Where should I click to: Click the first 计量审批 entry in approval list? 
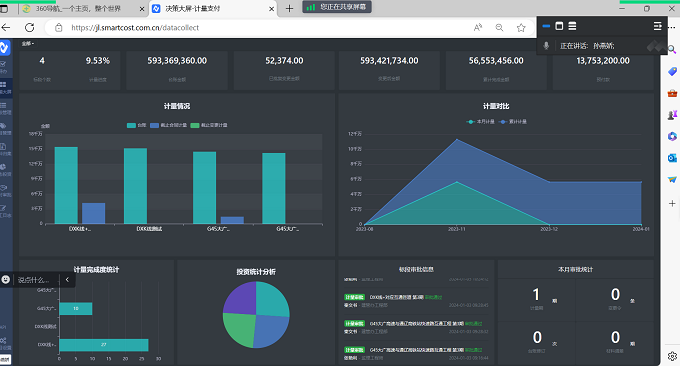[x=393, y=297]
